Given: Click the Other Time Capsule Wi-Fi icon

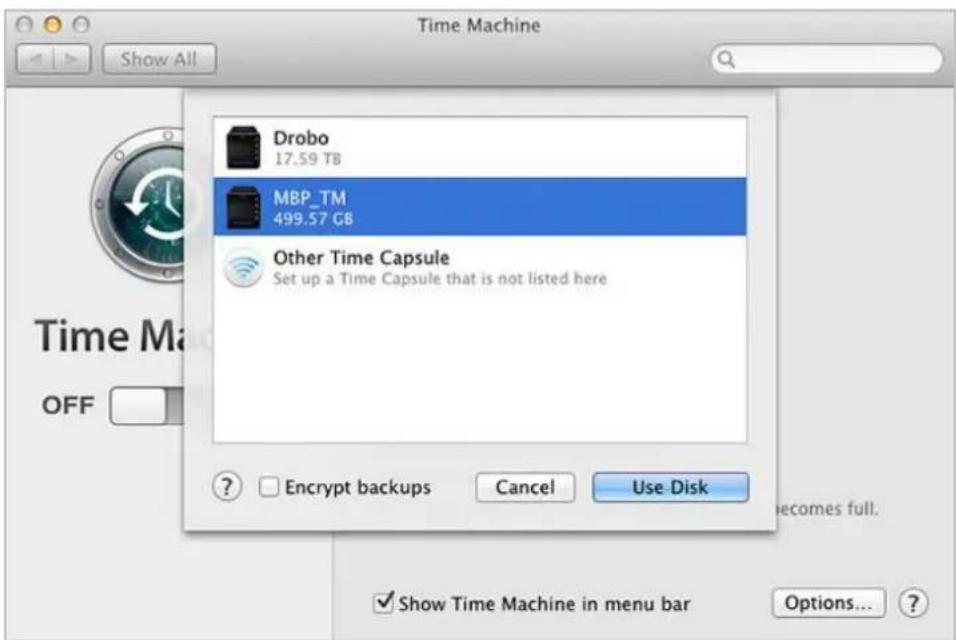Looking at the screenshot, I should click(x=243, y=268).
